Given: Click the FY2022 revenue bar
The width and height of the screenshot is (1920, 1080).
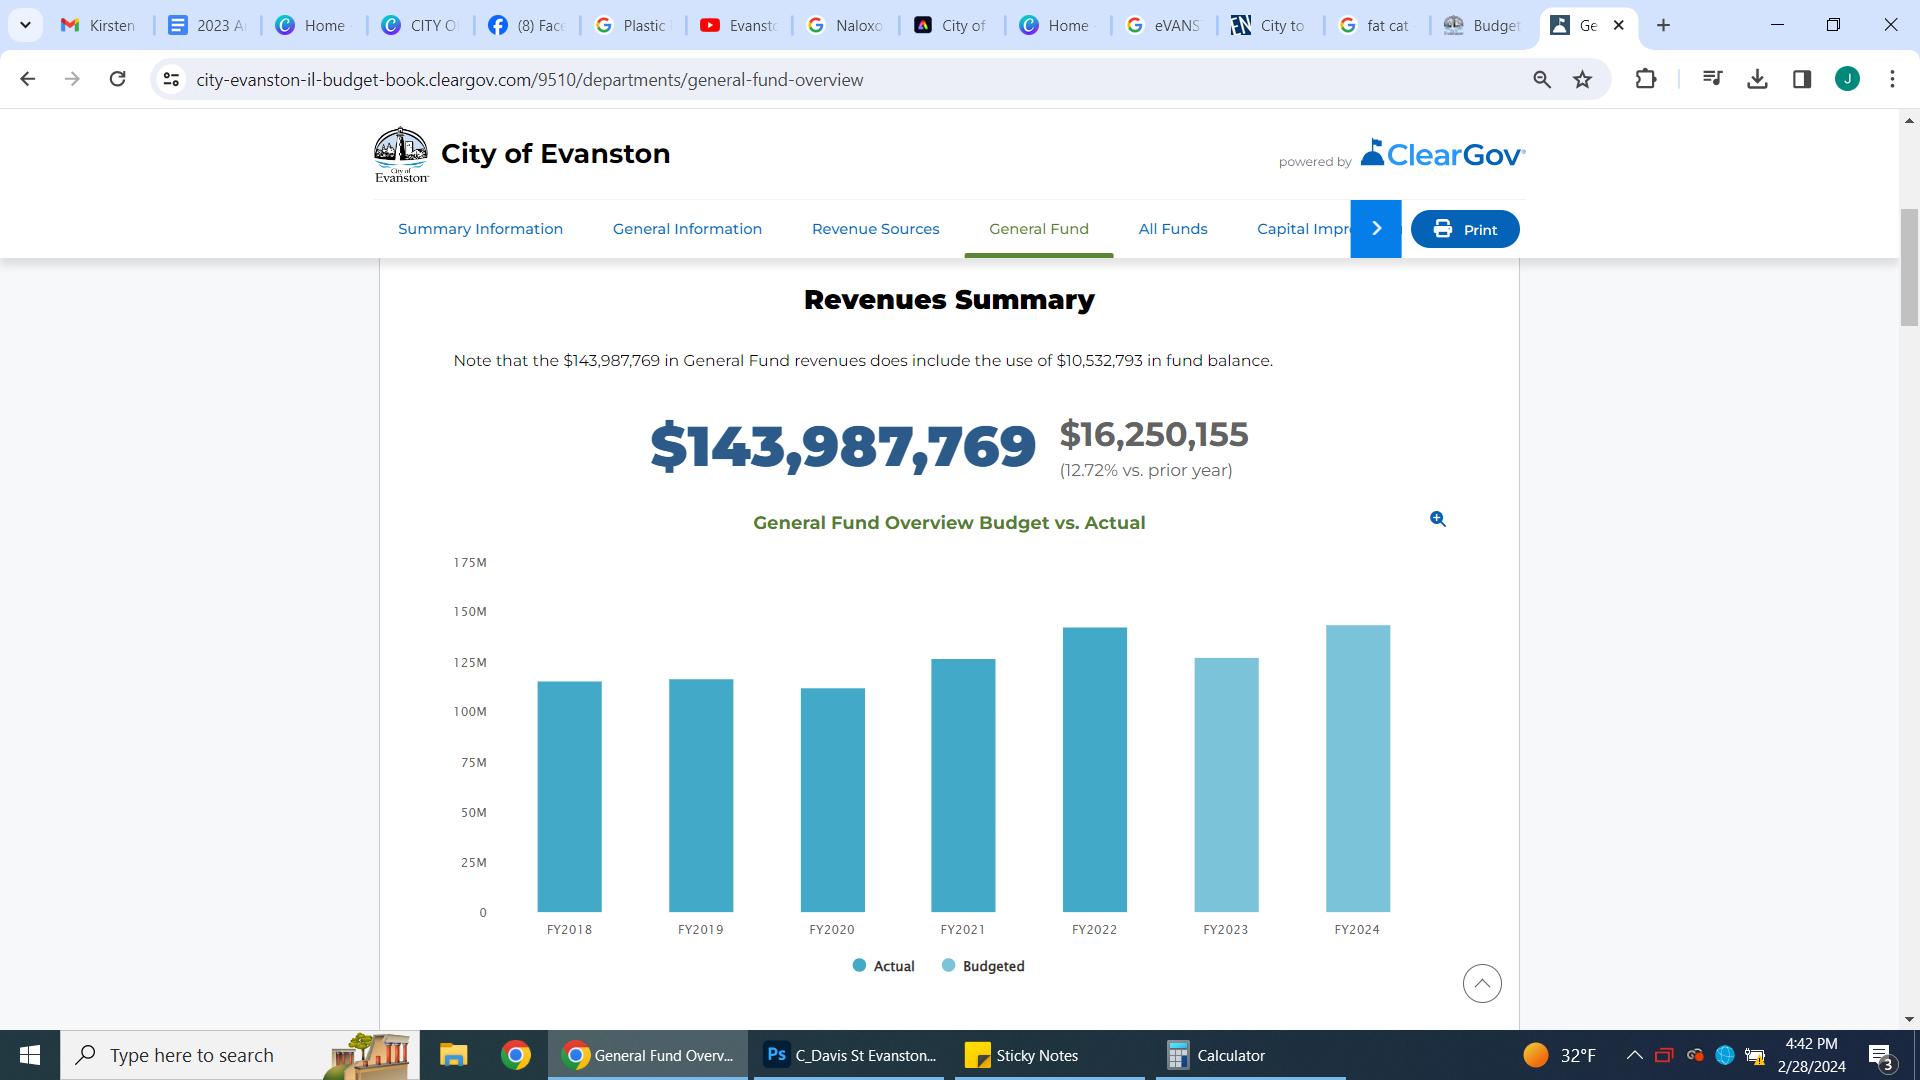Looking at the screenshot, I should (x=1094, y=770).
